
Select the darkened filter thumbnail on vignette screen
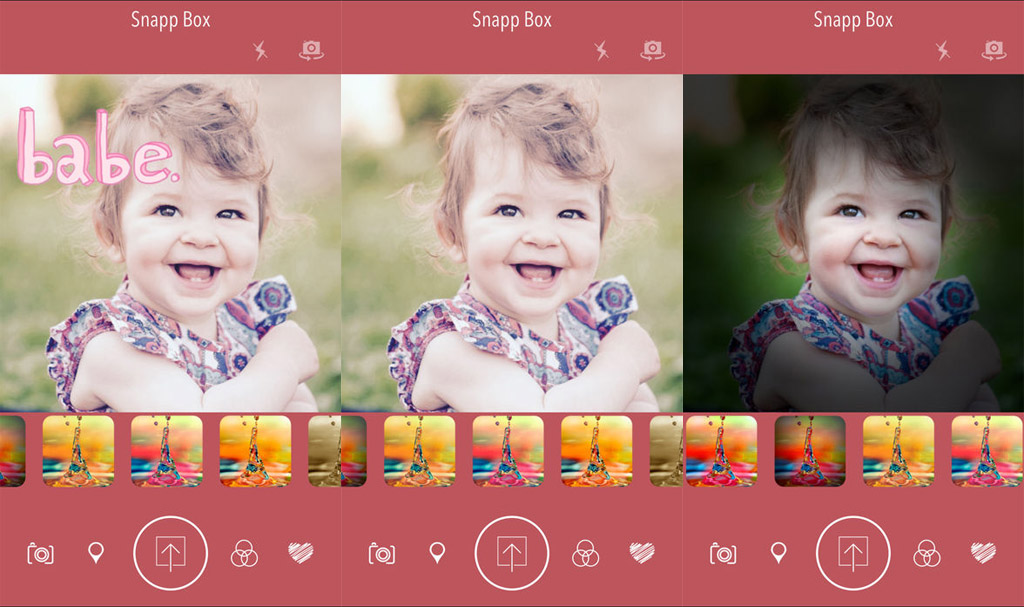[x=809, y=451]
